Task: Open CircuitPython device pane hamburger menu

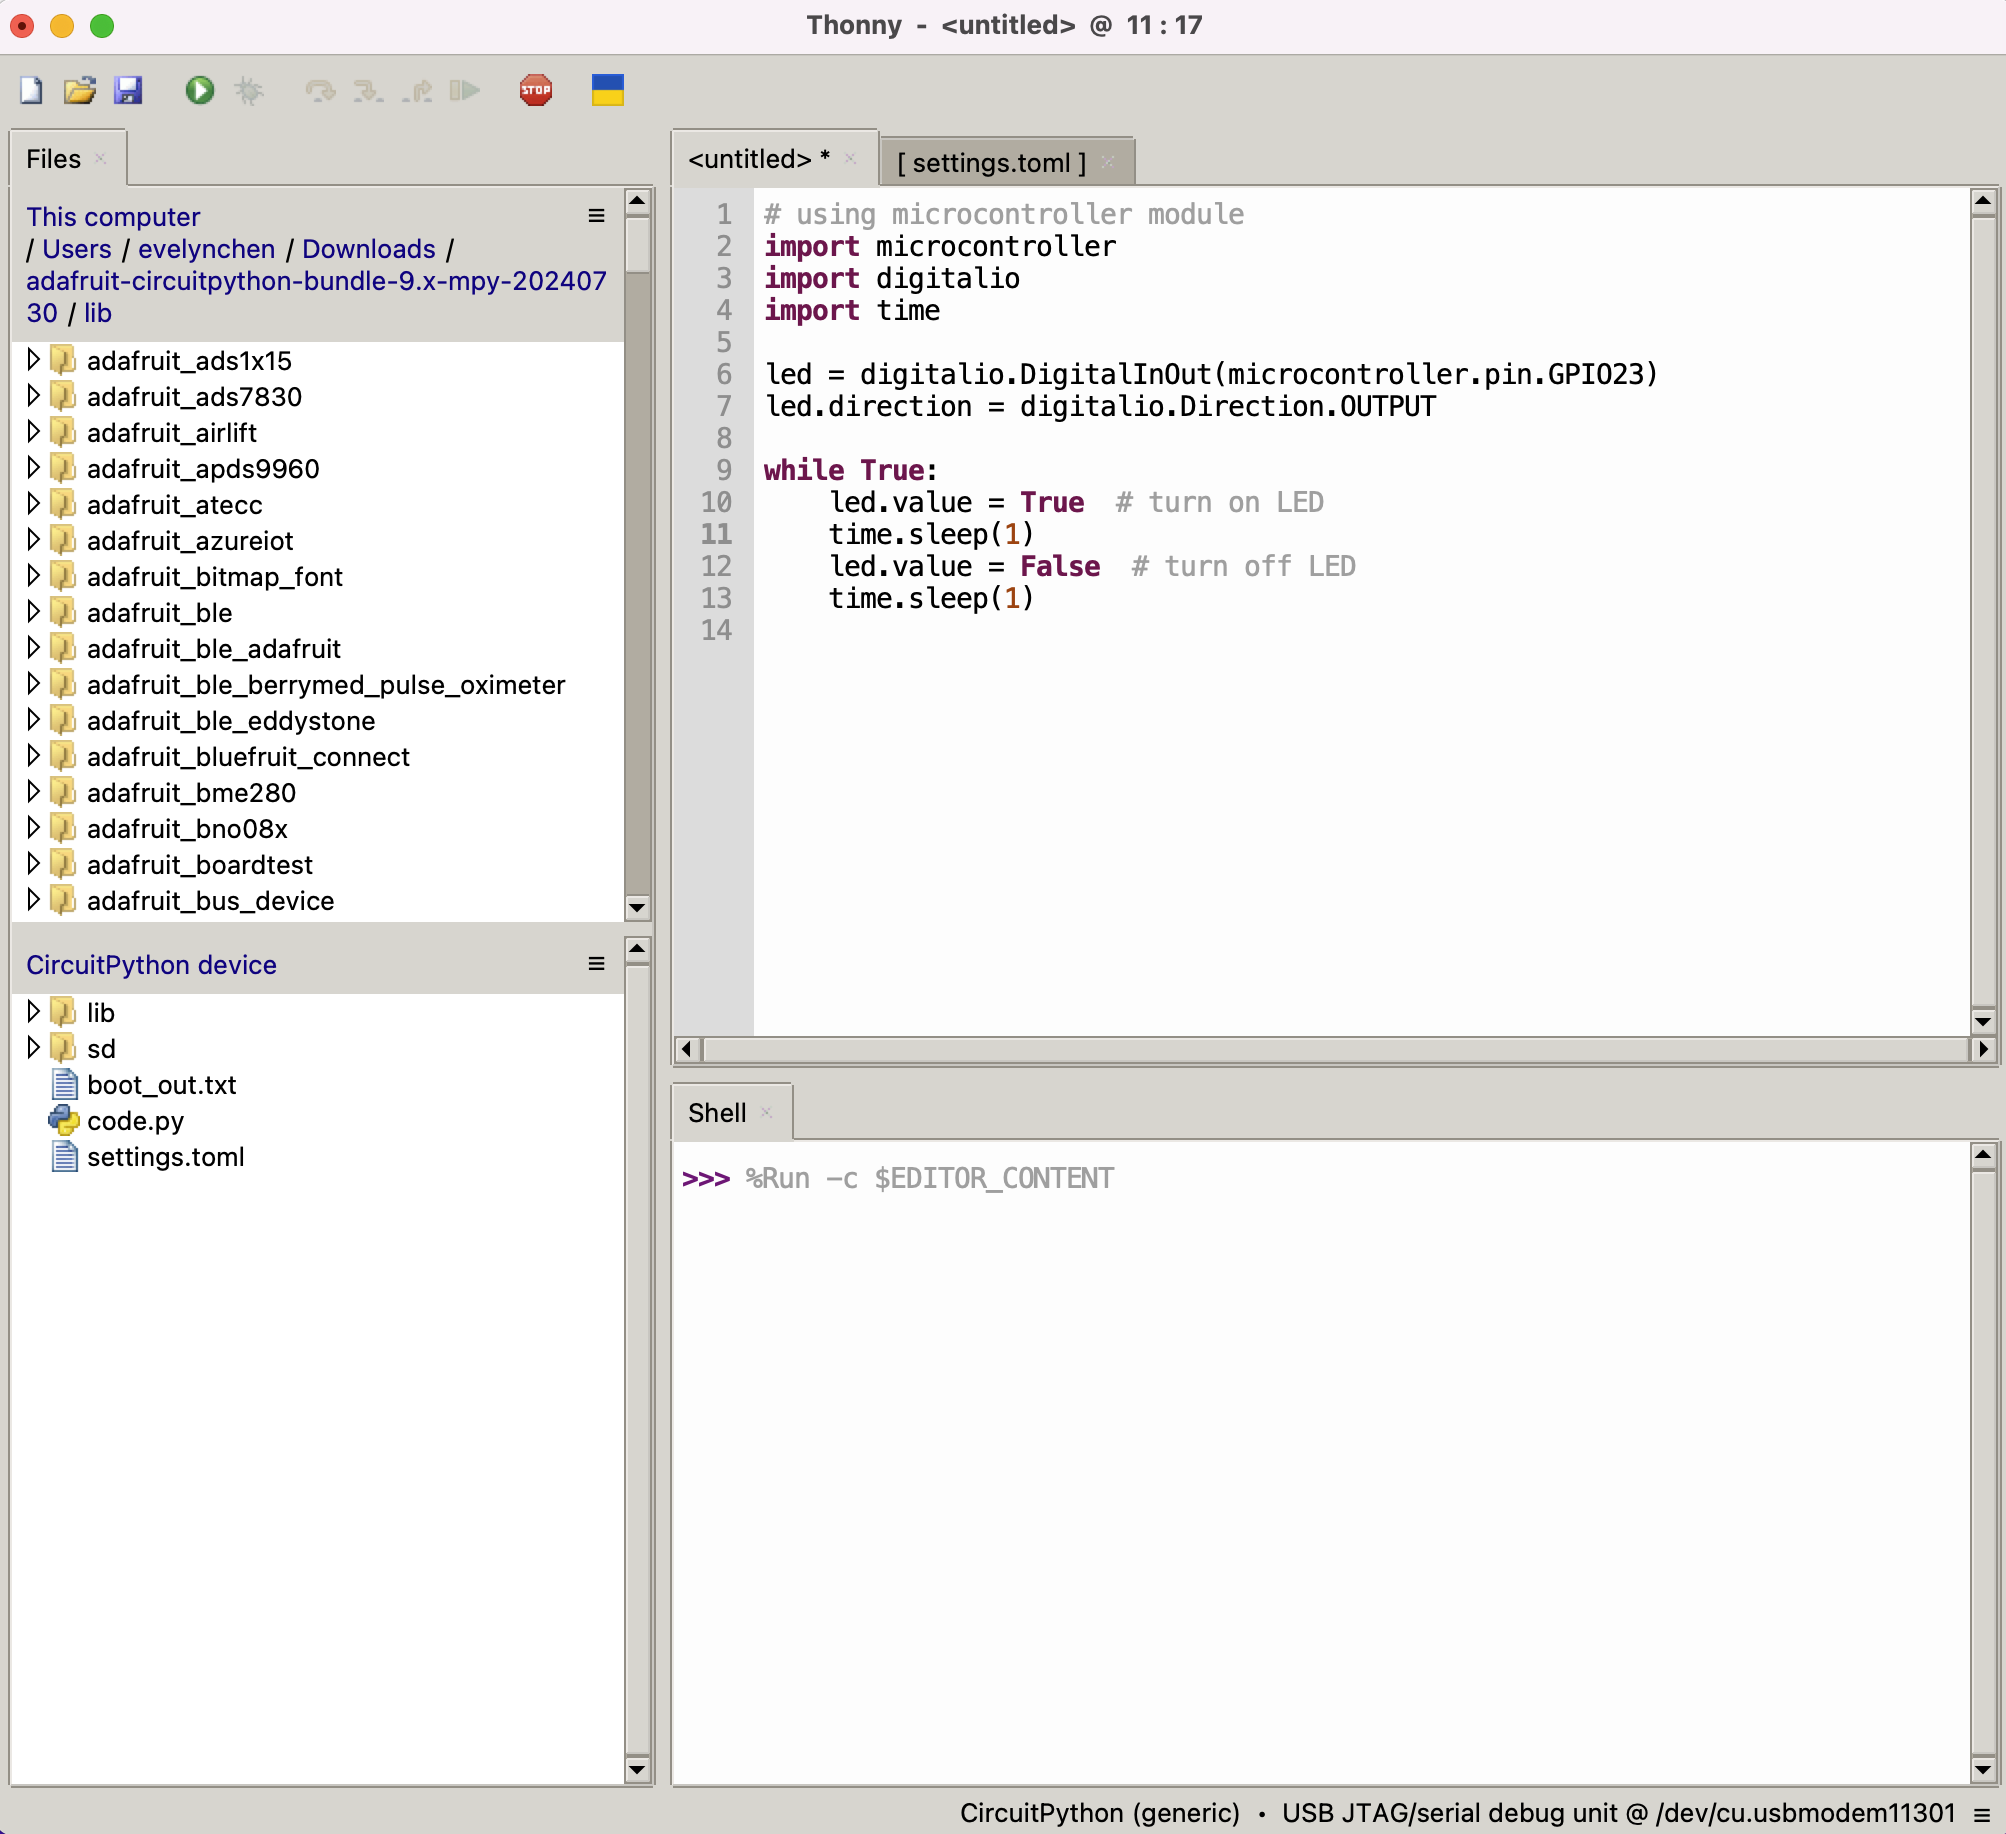Action: pos(597,964)
